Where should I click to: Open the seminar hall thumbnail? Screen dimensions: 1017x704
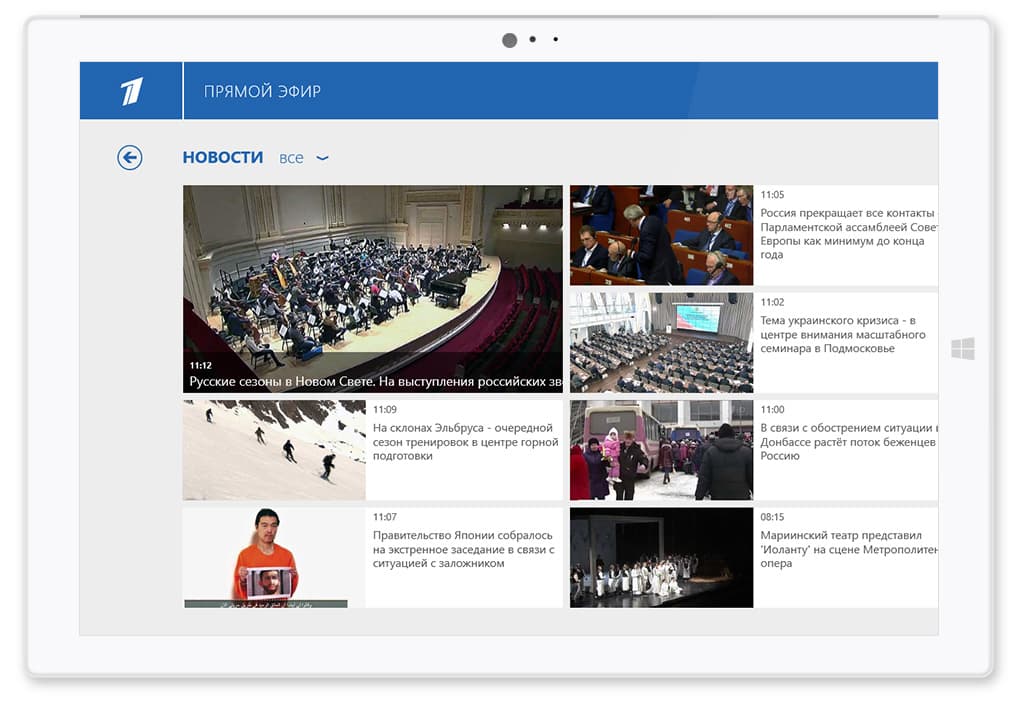[x=661, y=342]
